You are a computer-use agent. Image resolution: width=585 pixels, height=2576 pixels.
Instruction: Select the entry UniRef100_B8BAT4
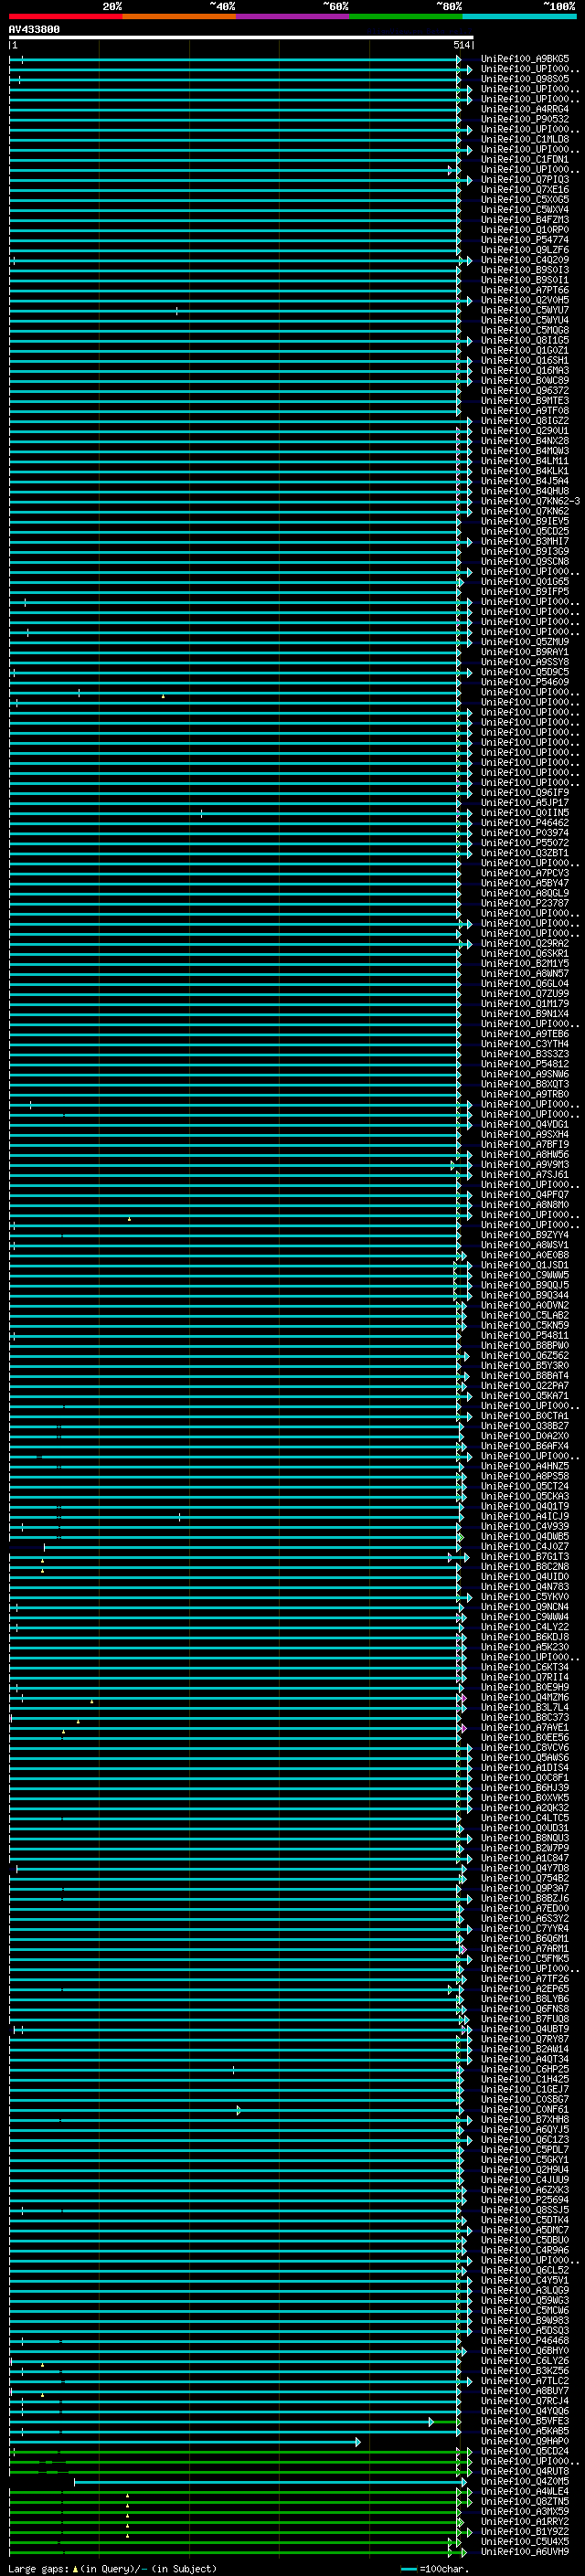[x=525, y=1376]
